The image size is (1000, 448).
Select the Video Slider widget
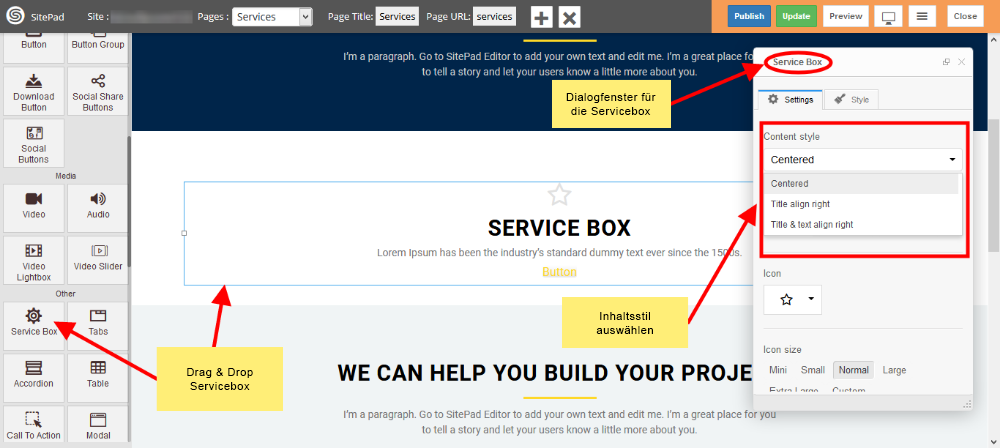98,260
